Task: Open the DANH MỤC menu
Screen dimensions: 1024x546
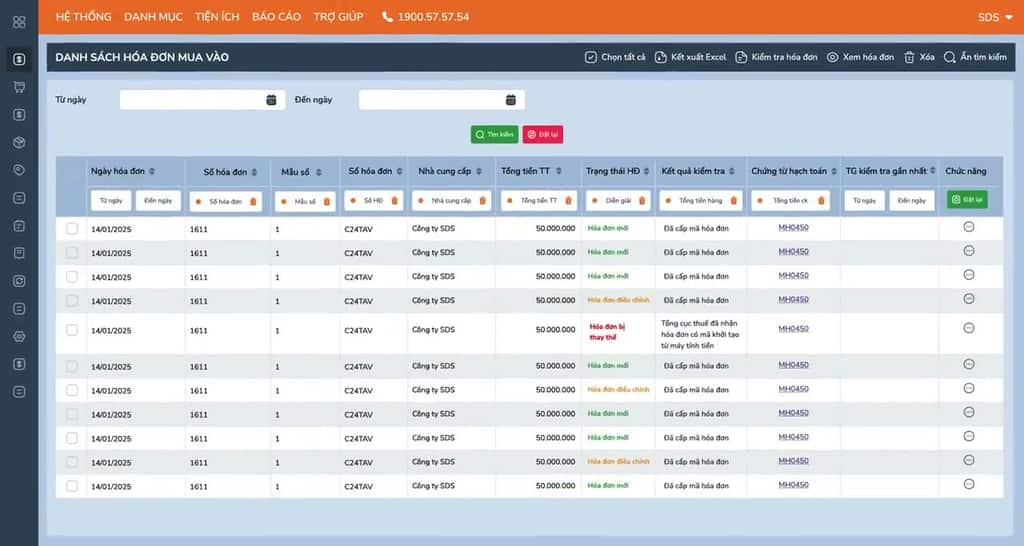Action: (153, 17)
